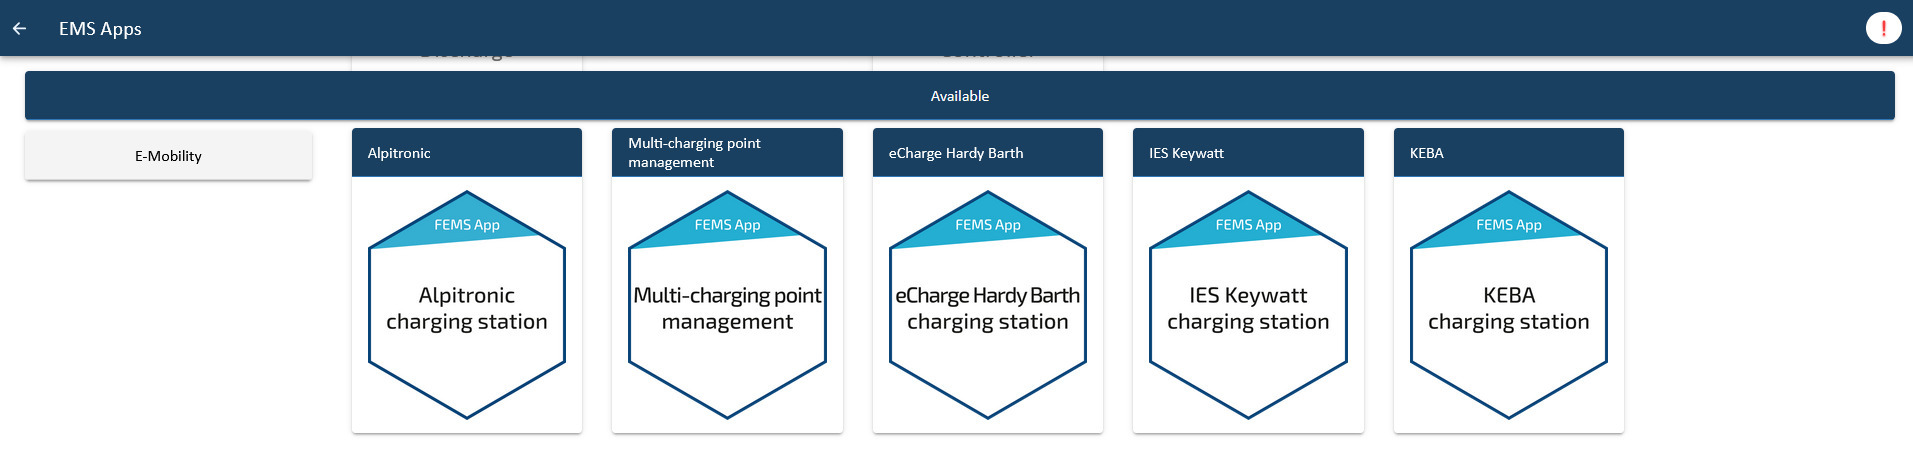Select the eCharge Hardy Barth card header

[988, 153]
